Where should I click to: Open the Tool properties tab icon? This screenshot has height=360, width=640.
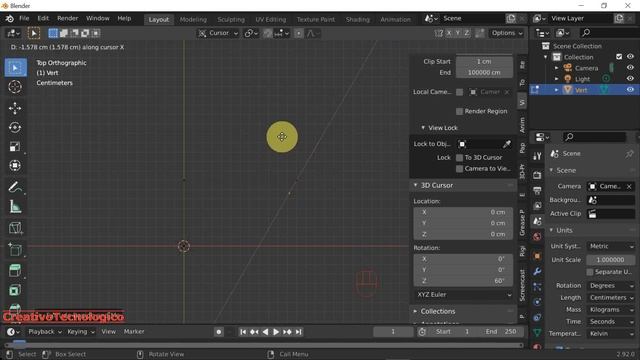click(537, 156)
